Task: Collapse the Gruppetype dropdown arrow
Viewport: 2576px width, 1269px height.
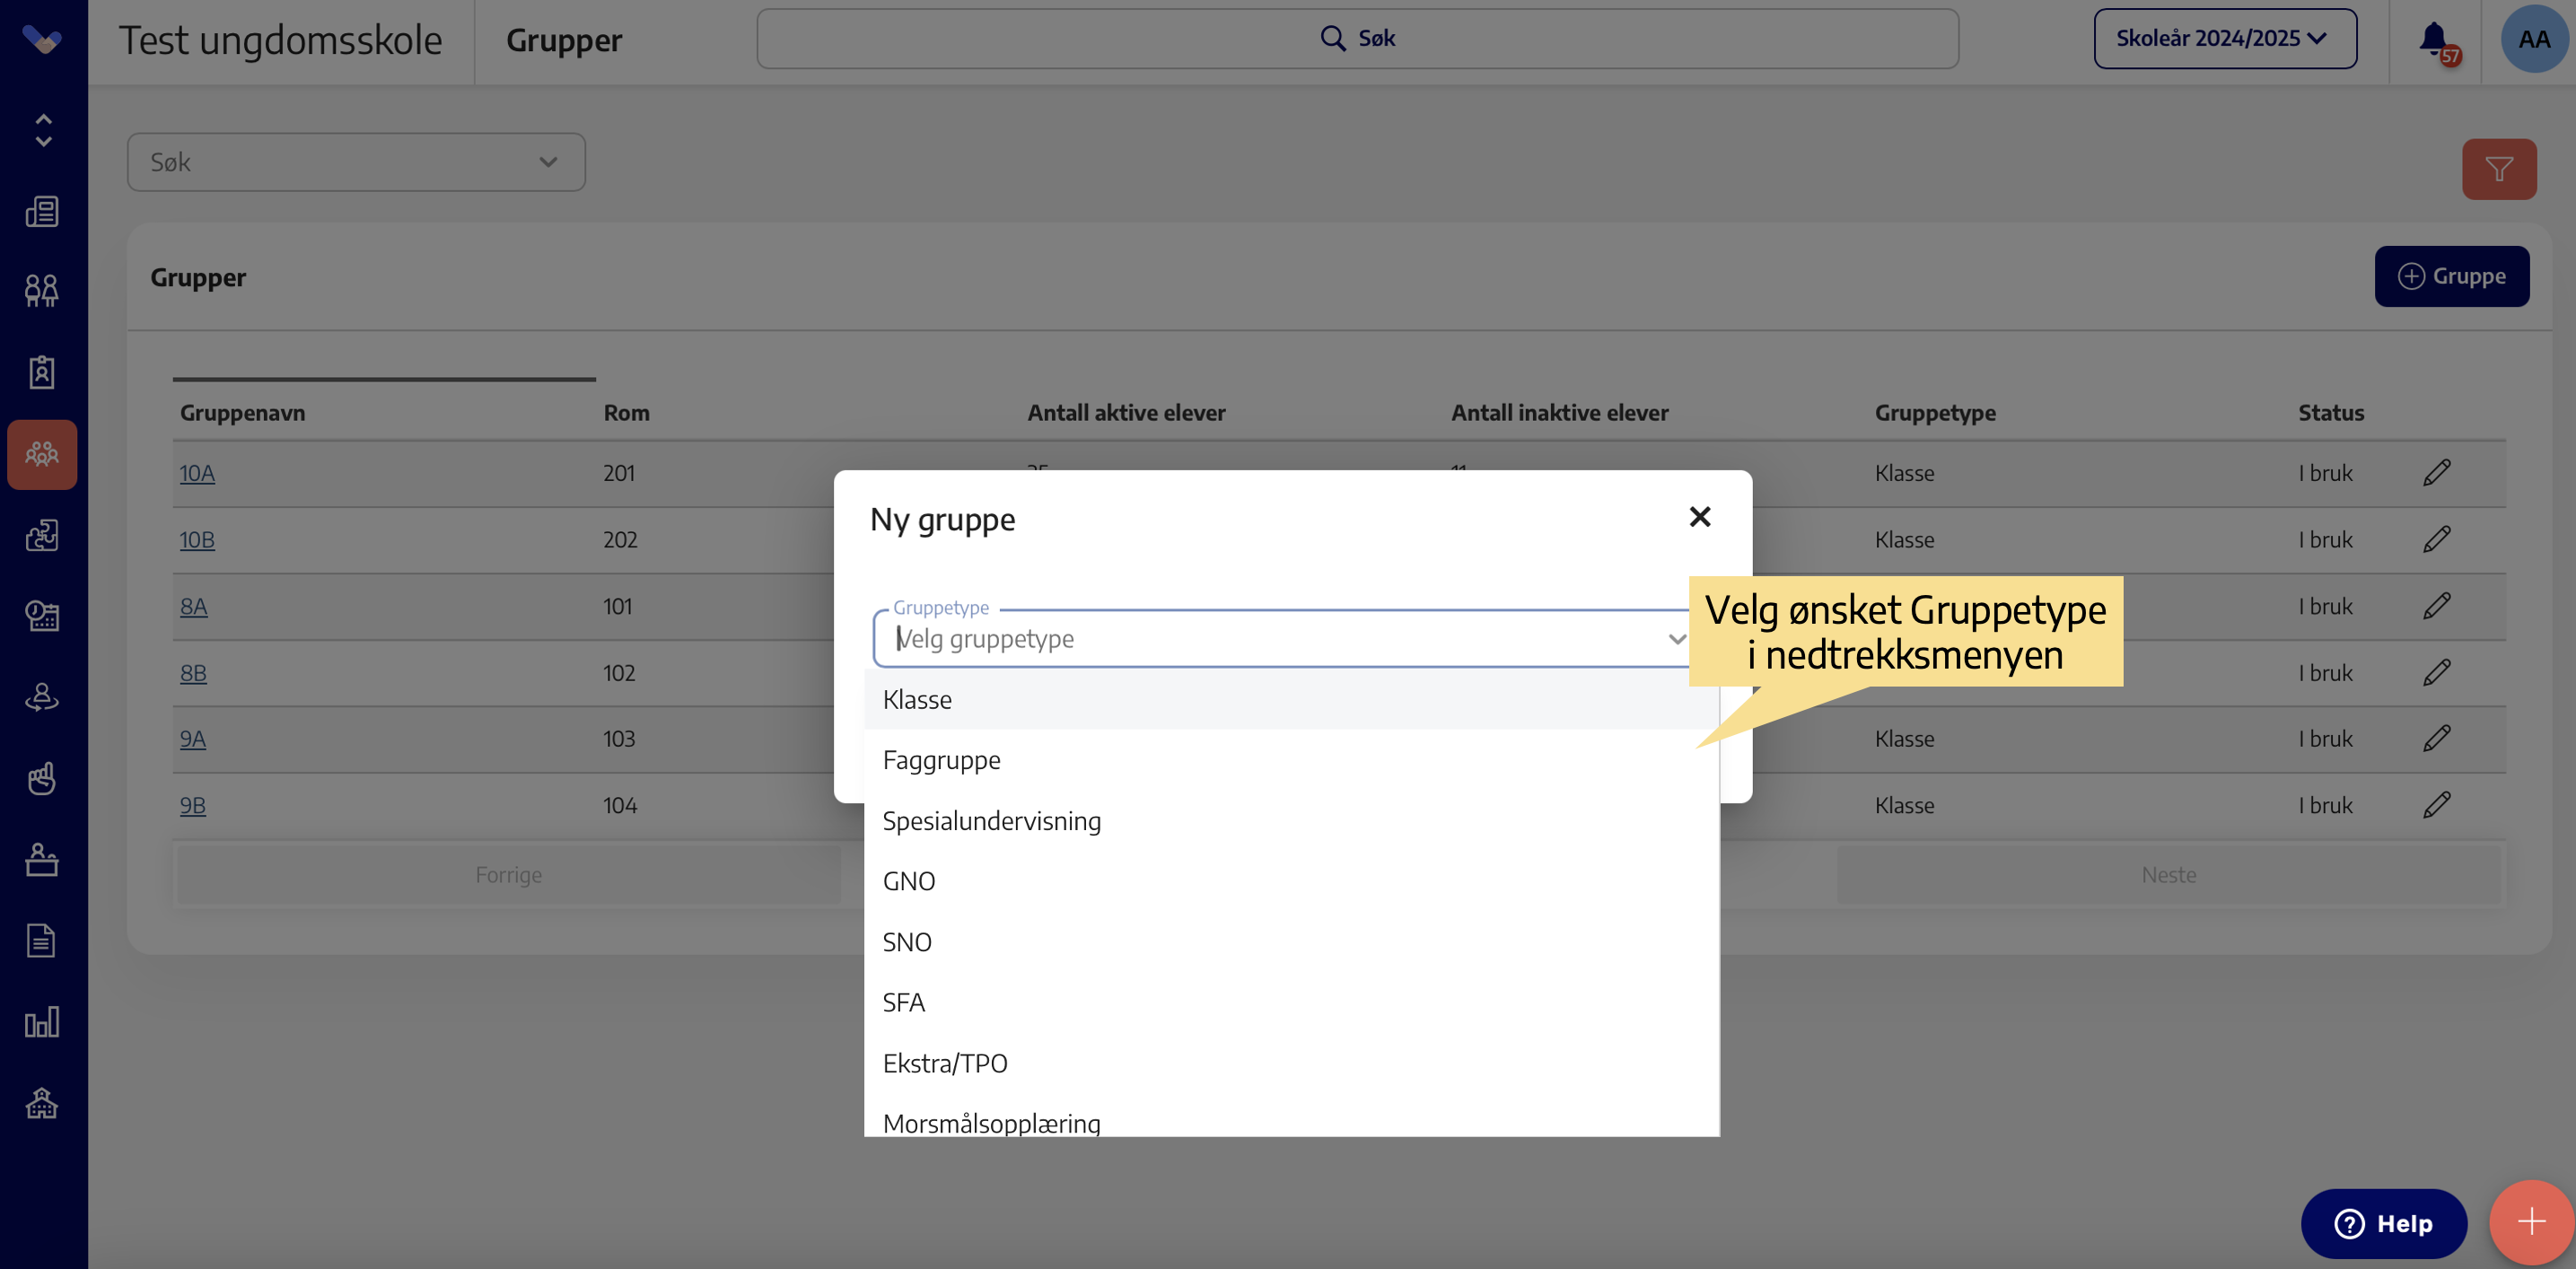Action: pos(1676,639)
